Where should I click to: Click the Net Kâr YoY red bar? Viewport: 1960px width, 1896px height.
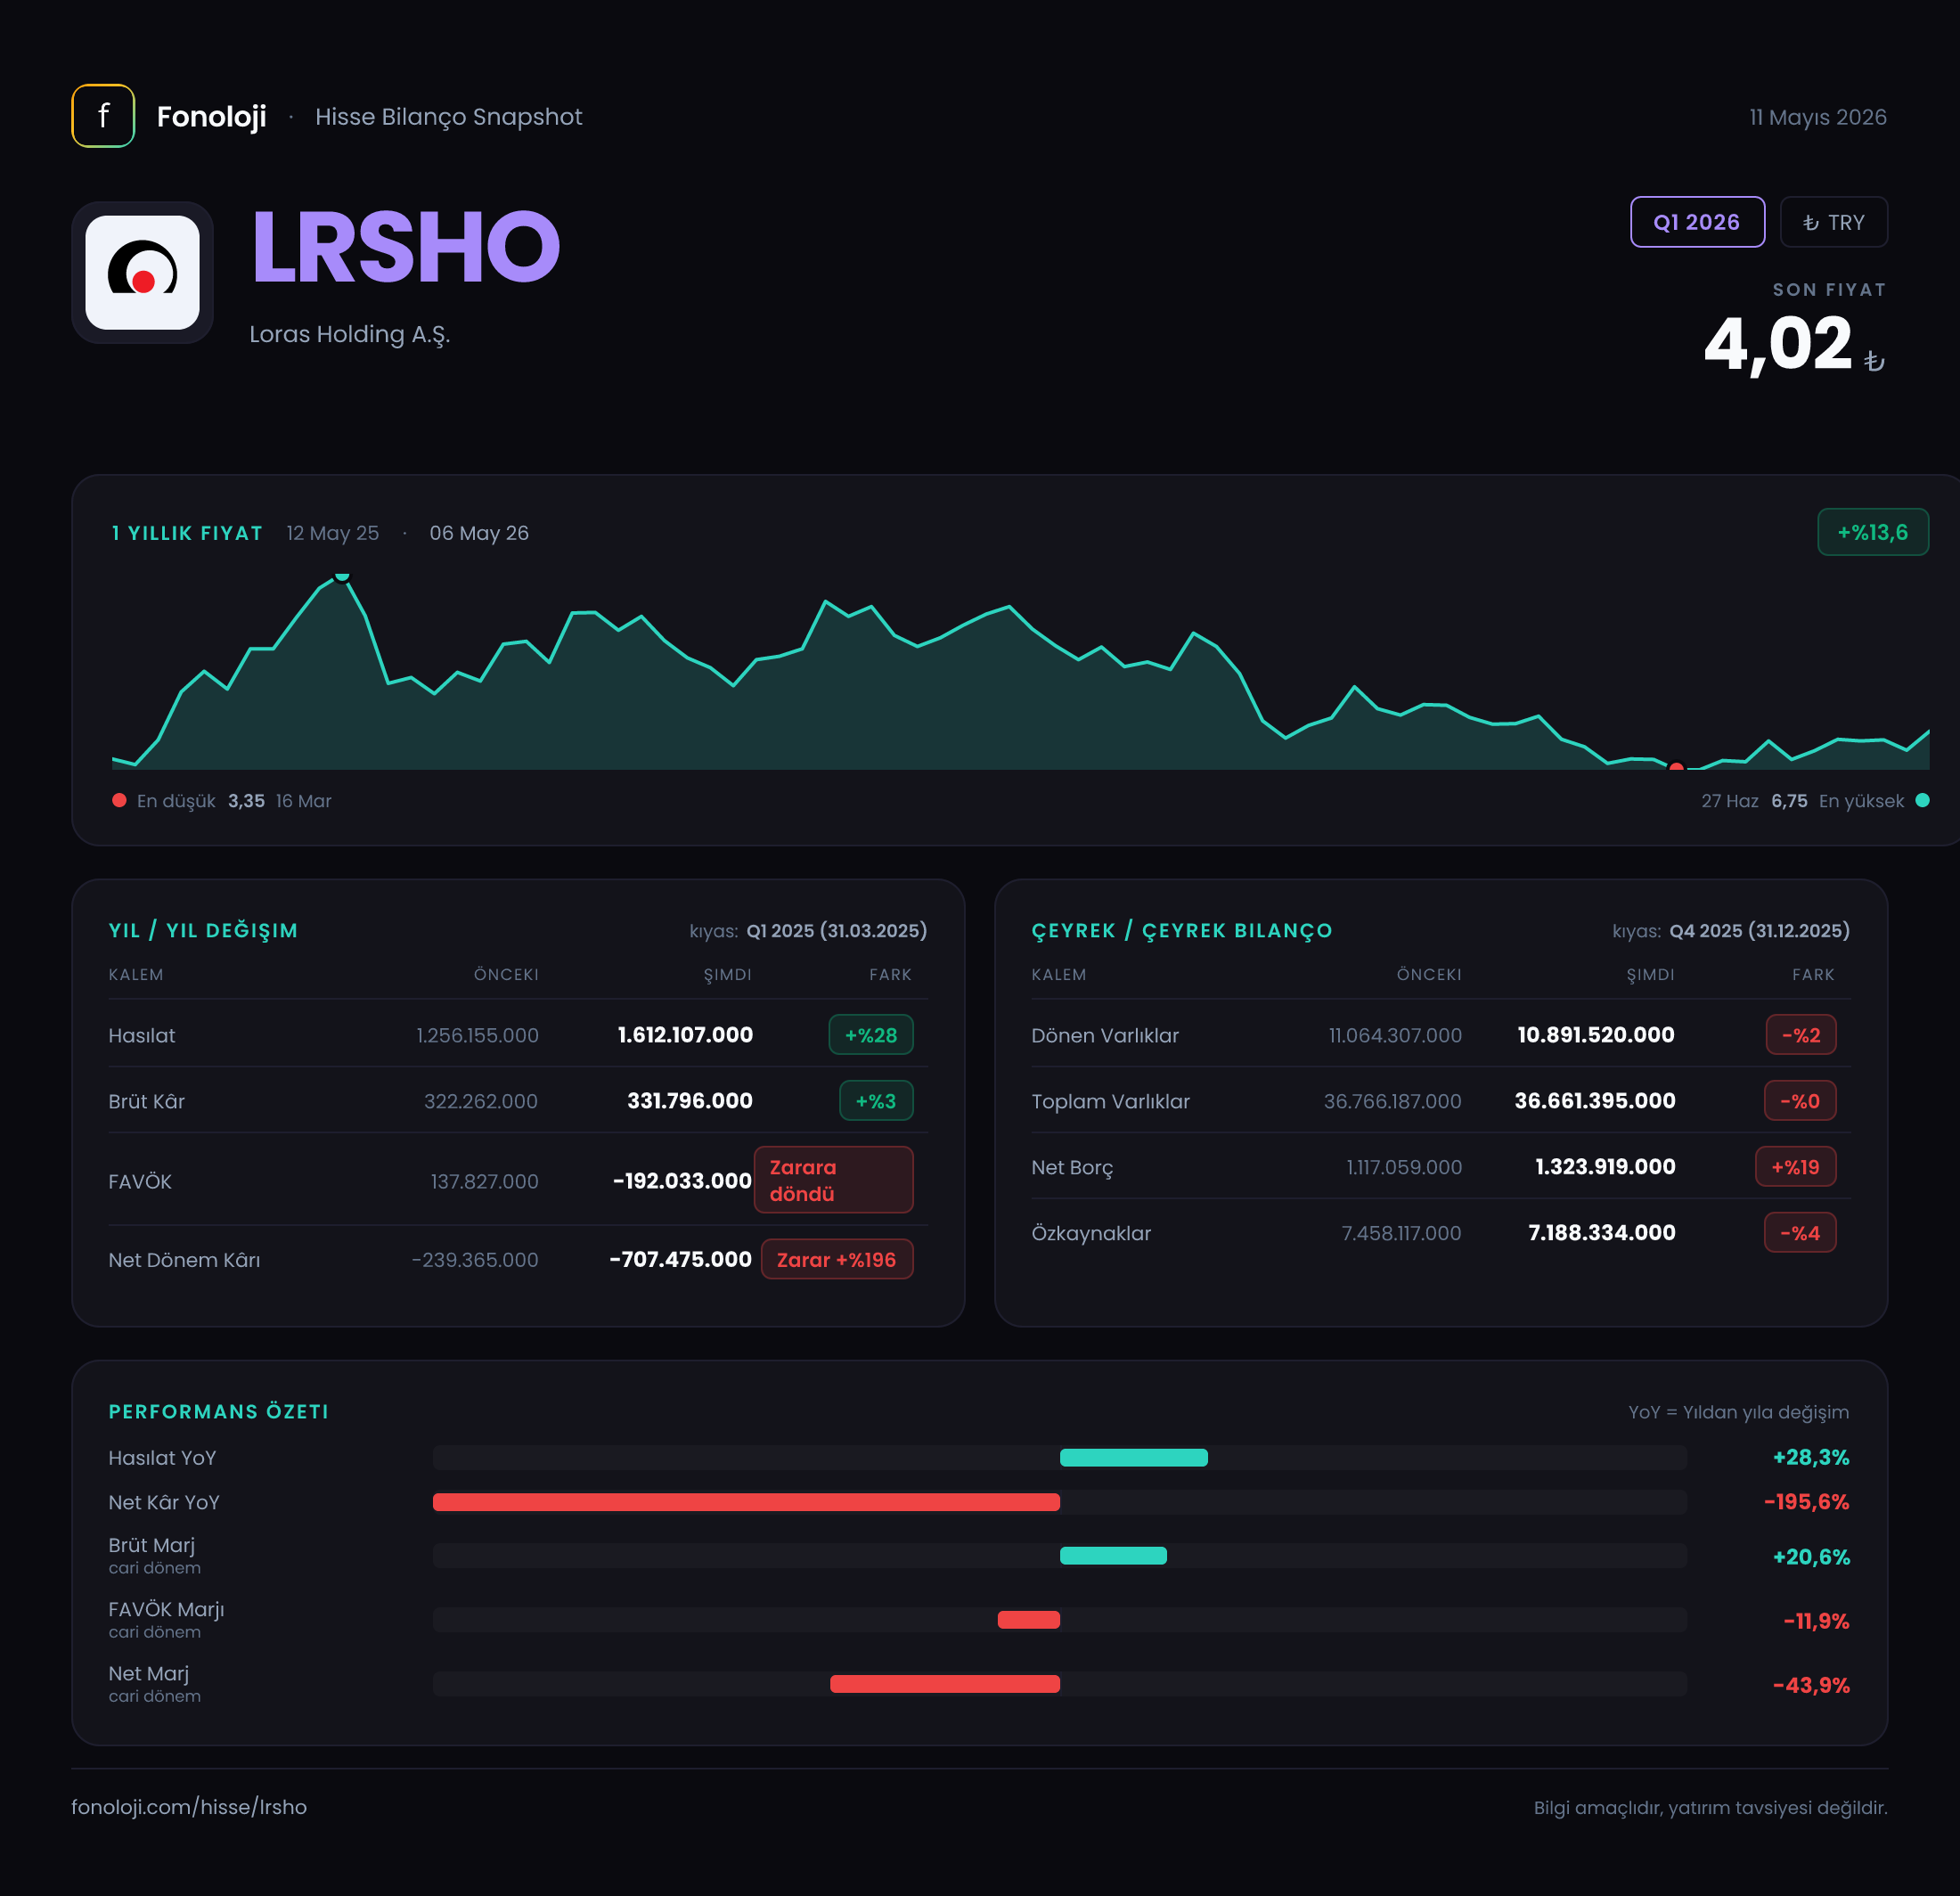(746, 1501)
